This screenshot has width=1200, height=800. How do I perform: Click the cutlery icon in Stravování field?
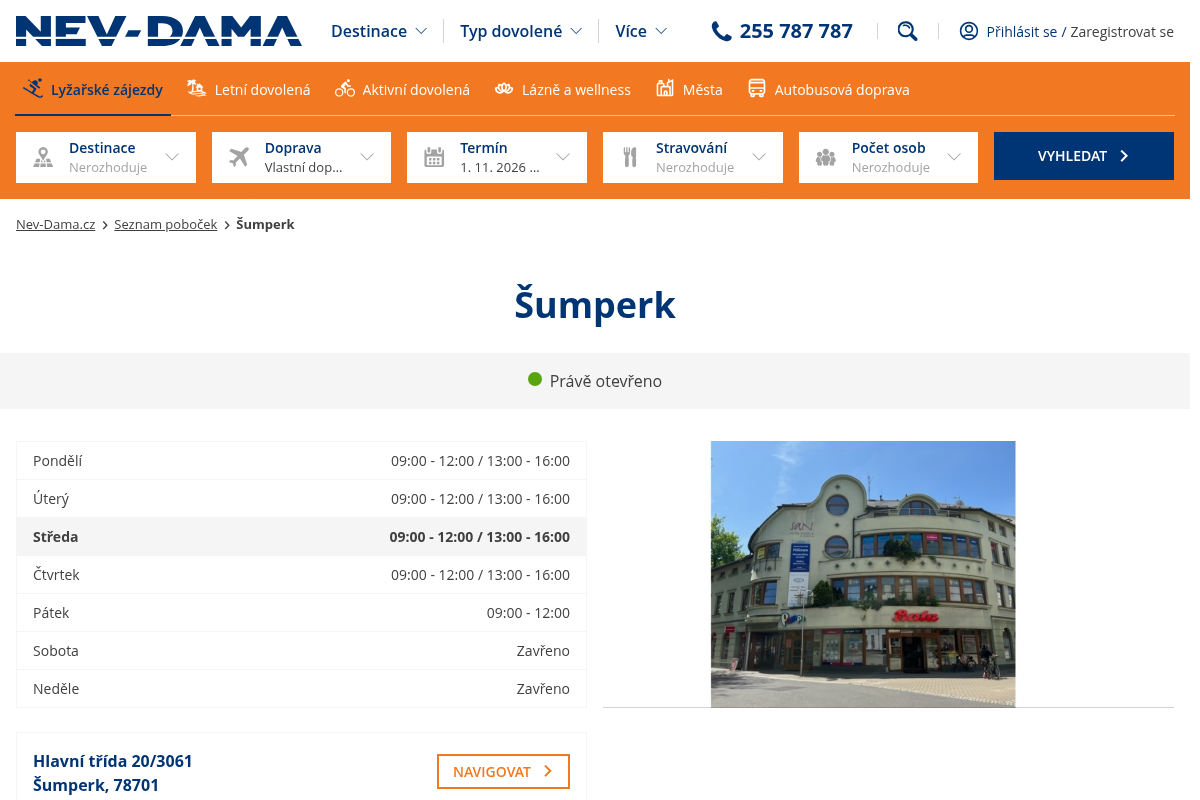click(x=630, y=157)
